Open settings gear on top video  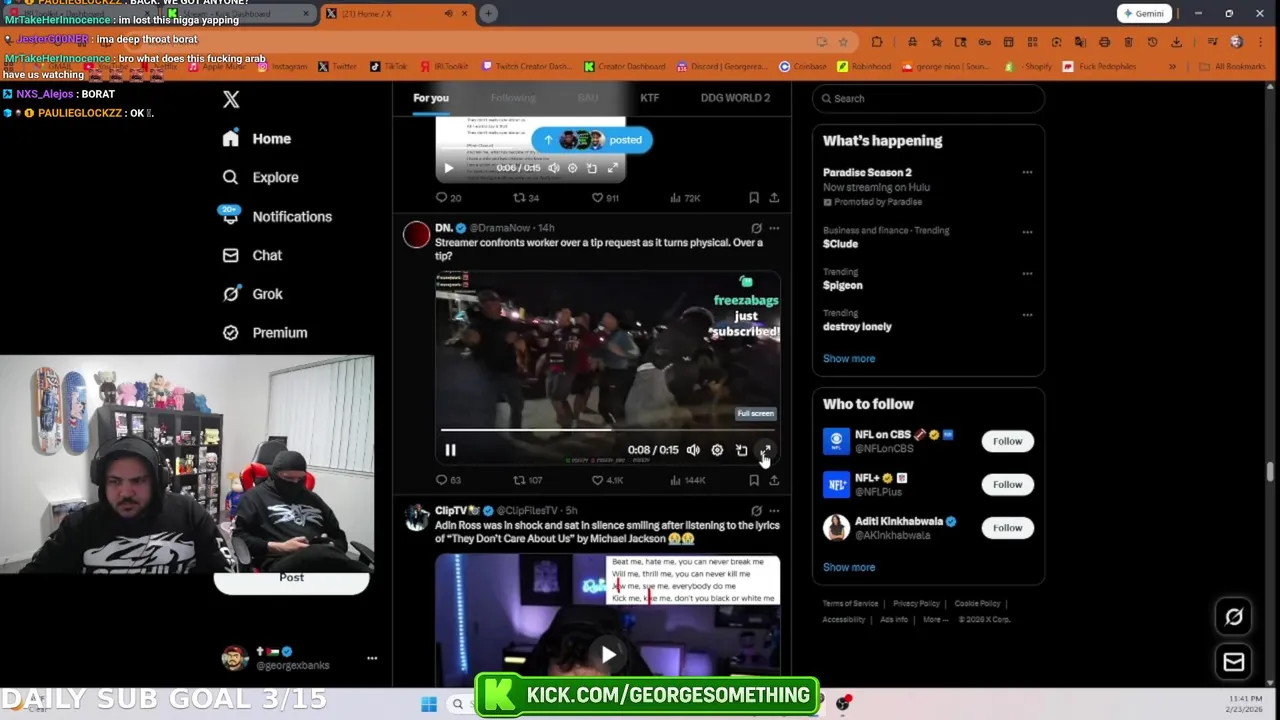click(572, 168)
